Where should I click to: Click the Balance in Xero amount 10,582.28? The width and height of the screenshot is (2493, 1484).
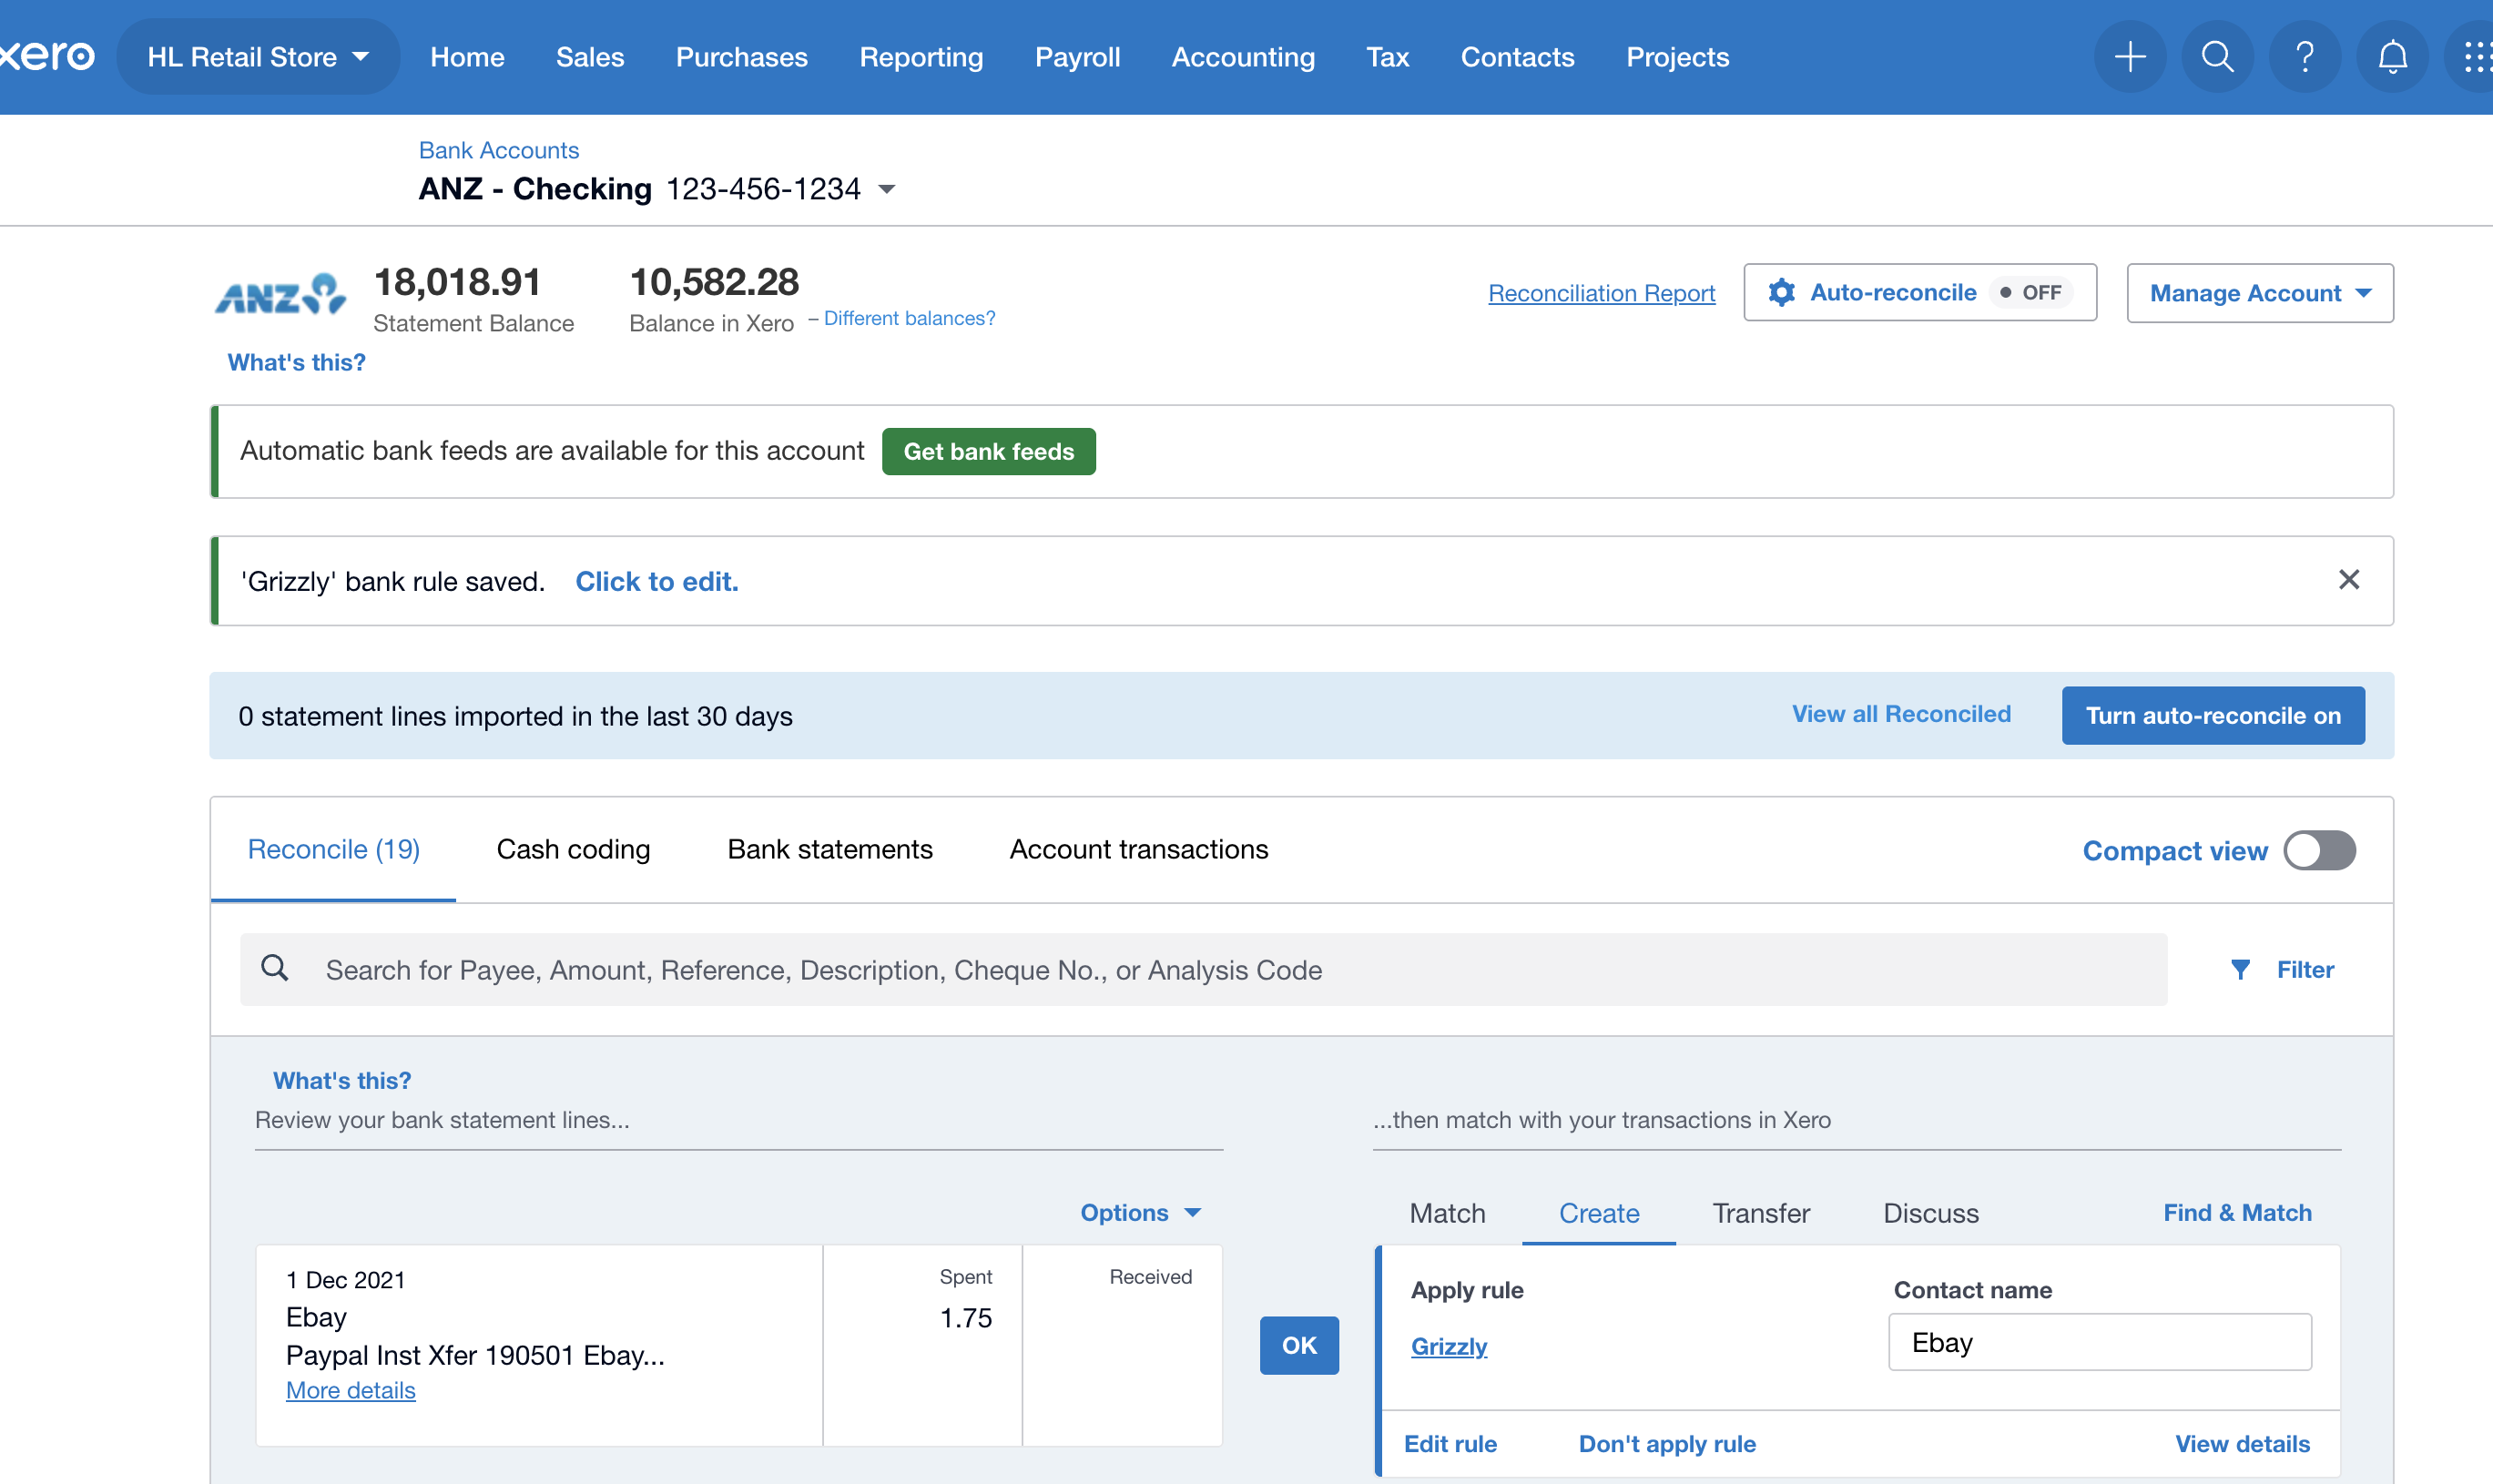[714, 282]
